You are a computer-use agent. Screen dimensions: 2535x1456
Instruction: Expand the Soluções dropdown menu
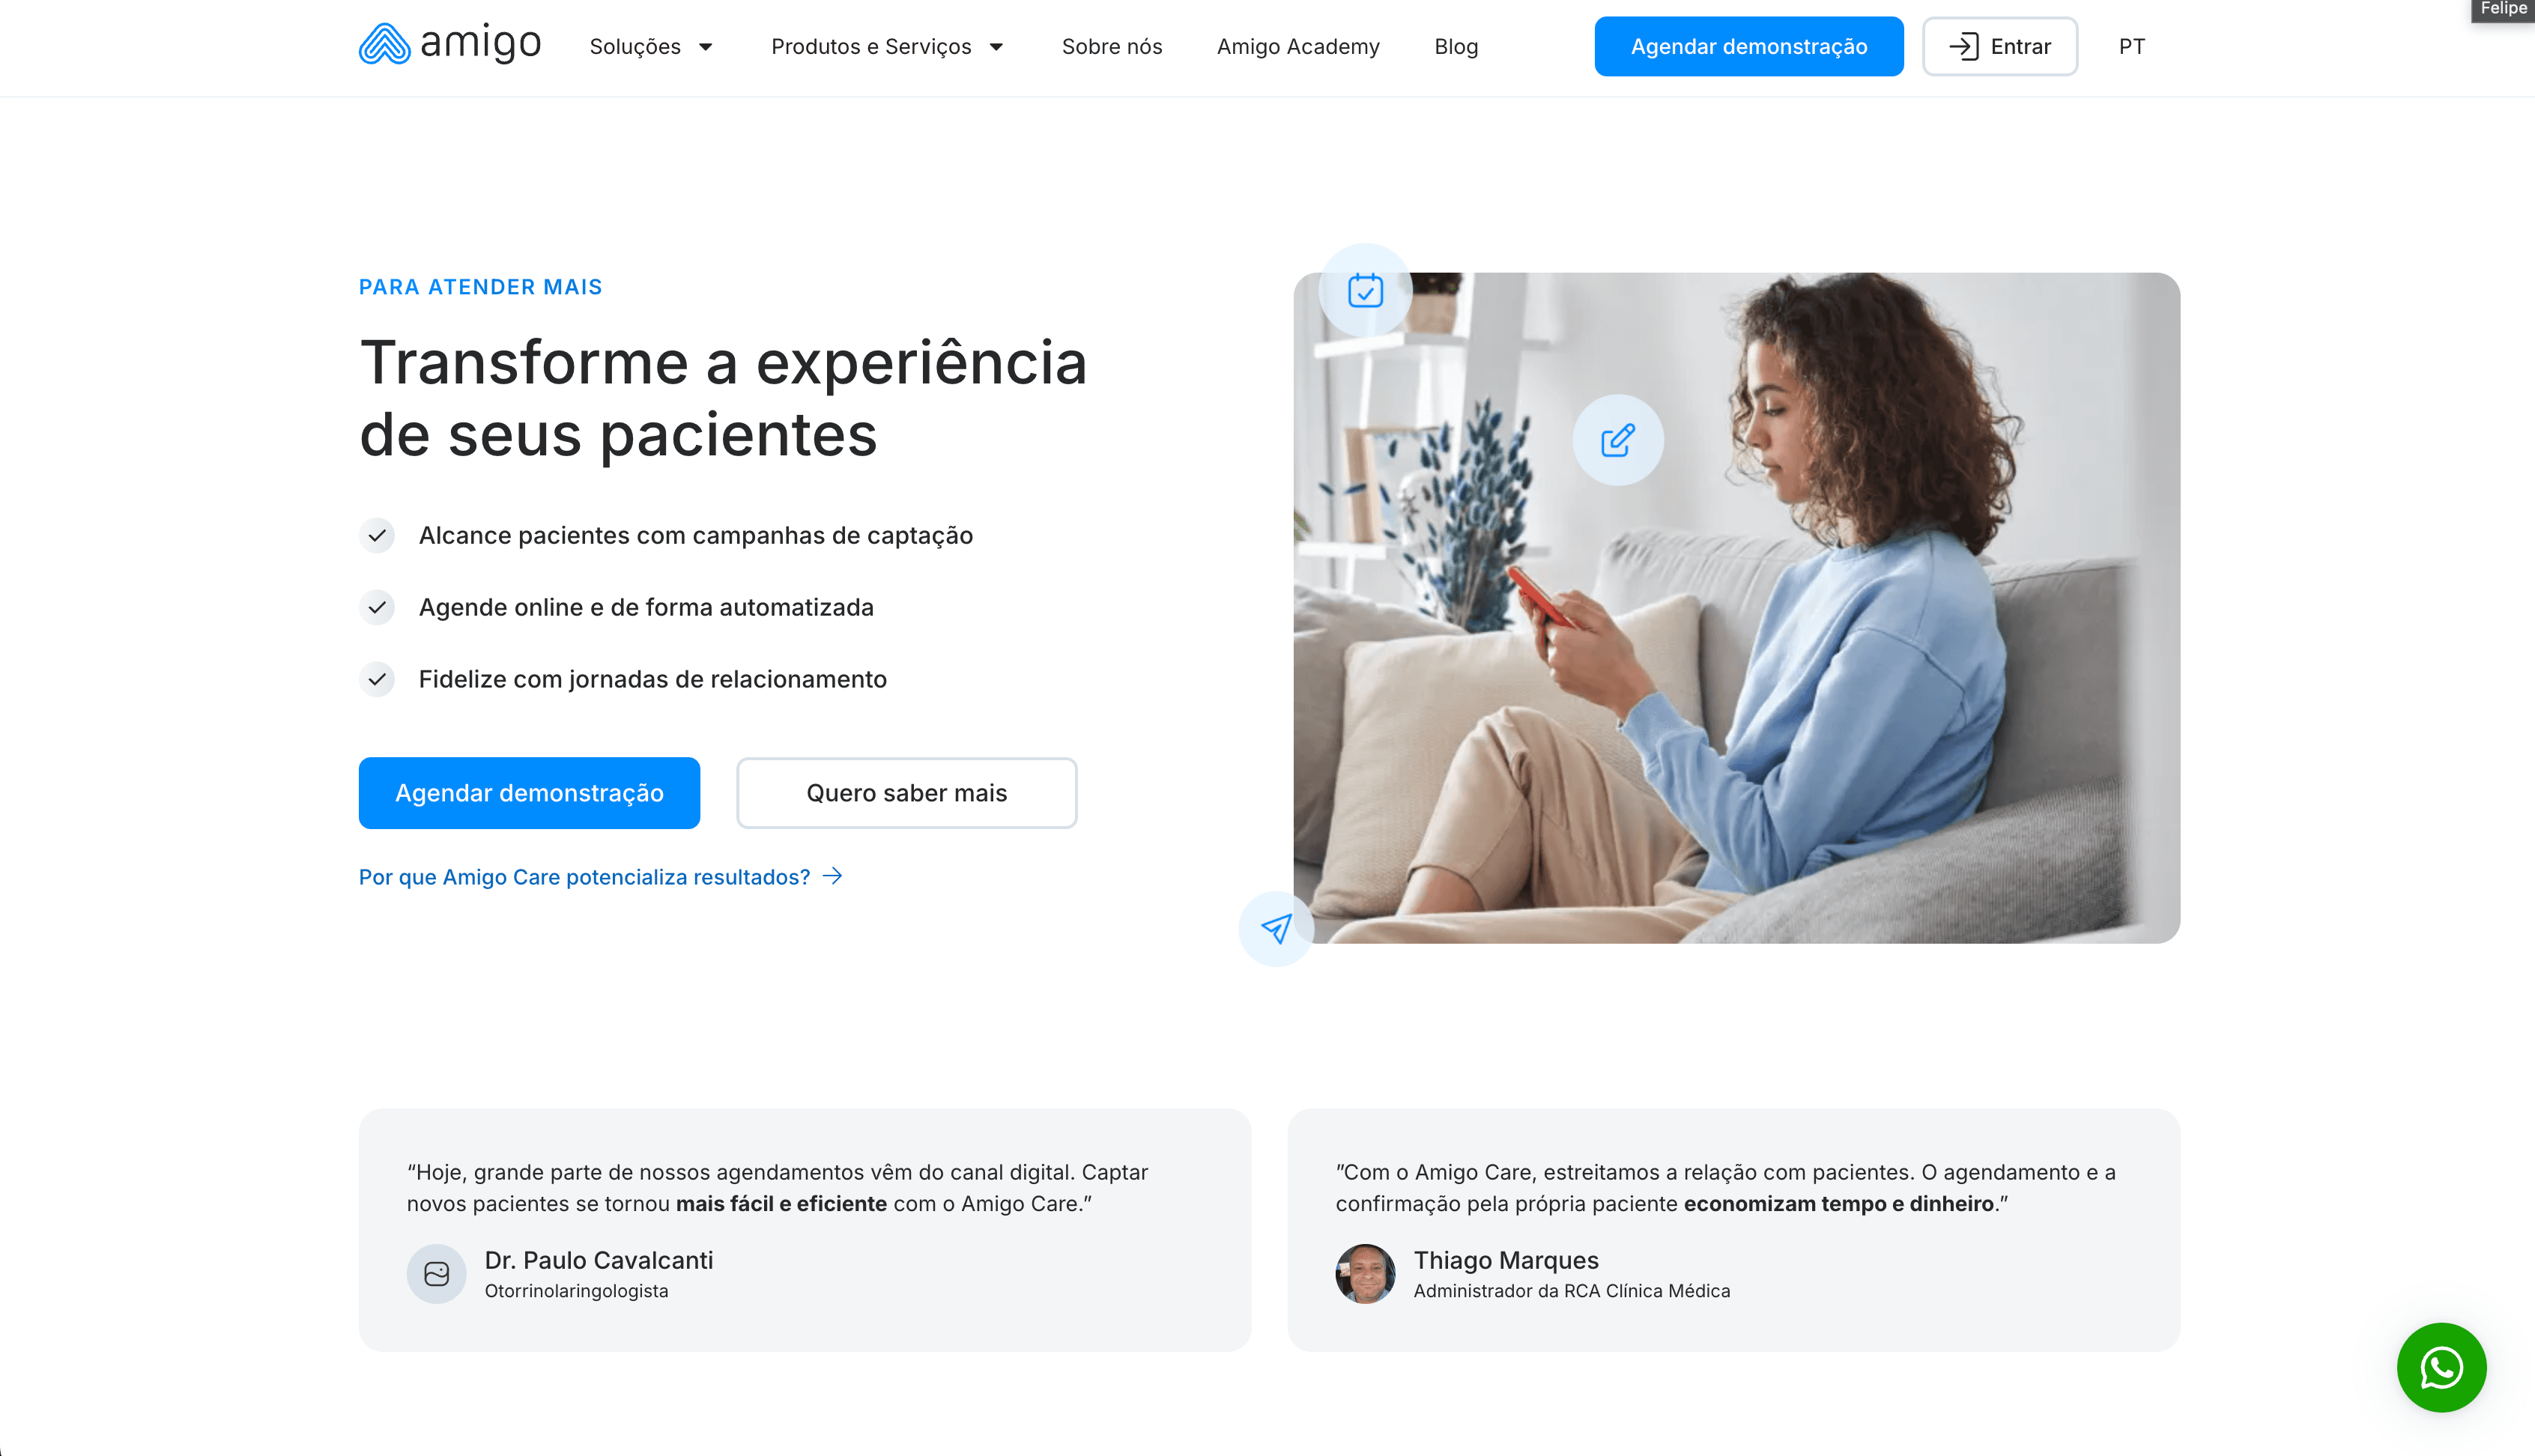click(651, 46)
